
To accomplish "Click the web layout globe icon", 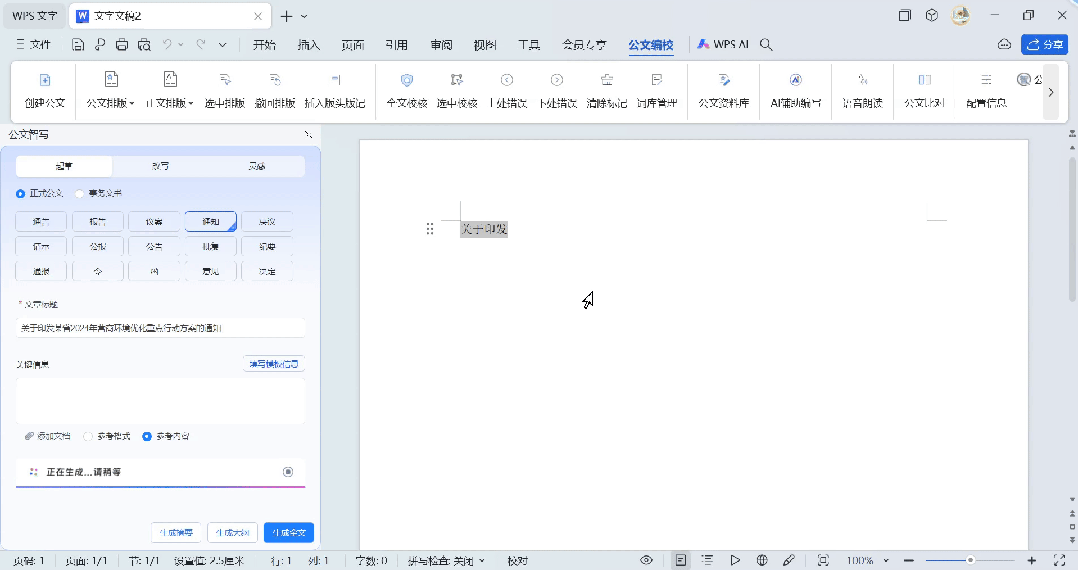I will (762, 560).
